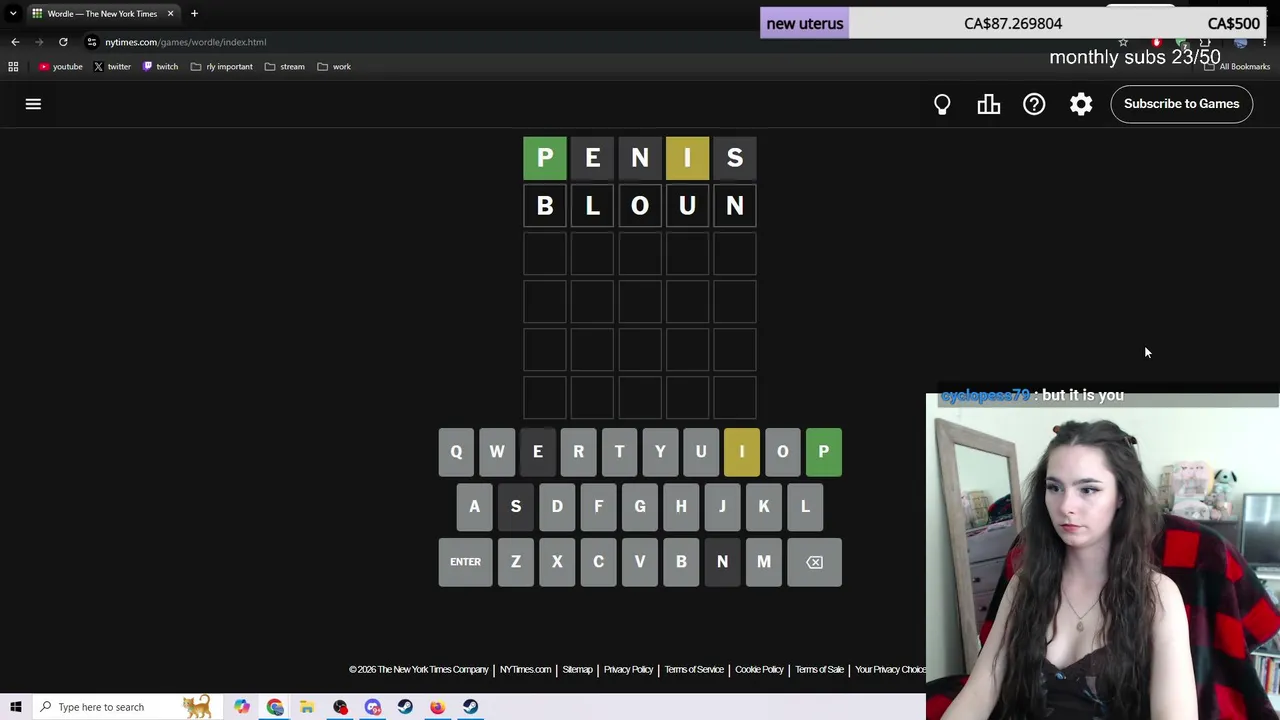
Task: Open the Wordle hamburger navigation menu
Action: pyautogui.click(x=33, y=104)
